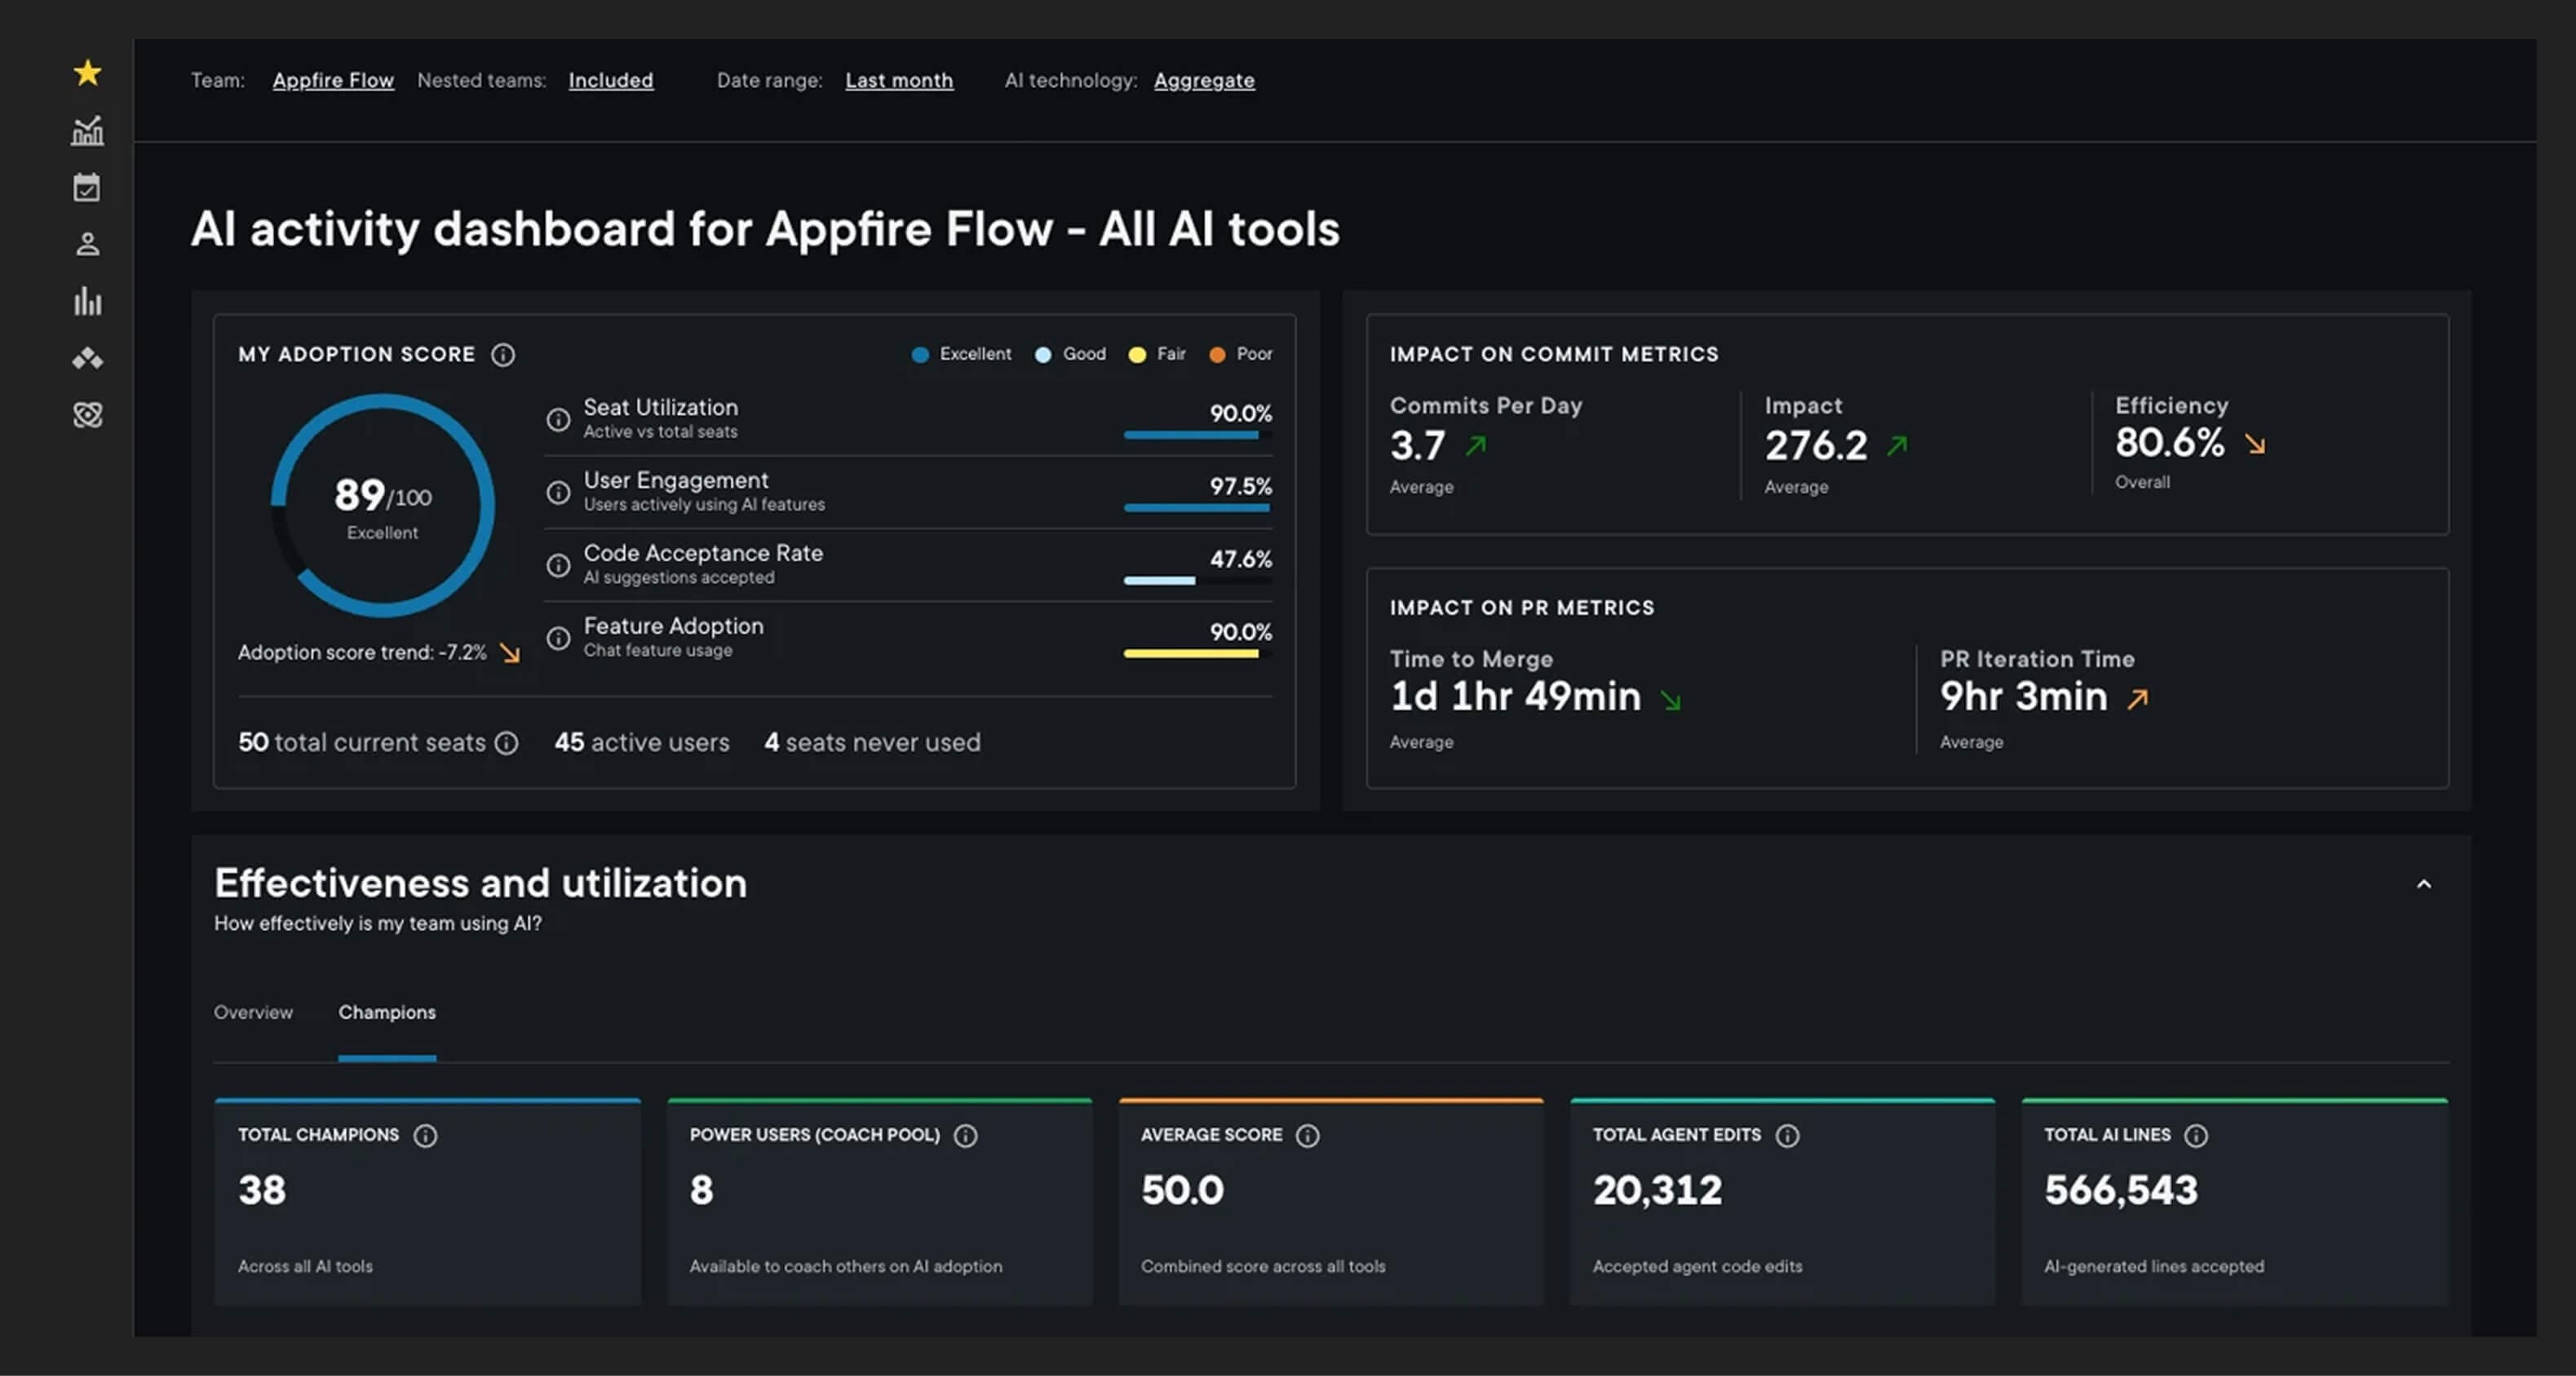The height and width of the screenshot is (1376, 2576).
Task: Click the diamond cluster icon in sidebar
Action: point(88,358)
